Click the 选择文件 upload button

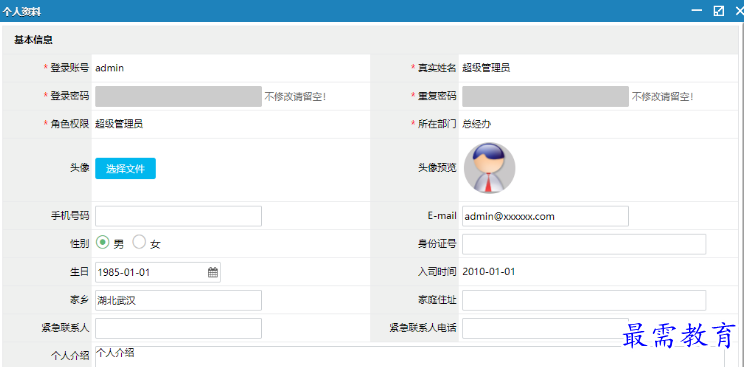pos(125,169)
